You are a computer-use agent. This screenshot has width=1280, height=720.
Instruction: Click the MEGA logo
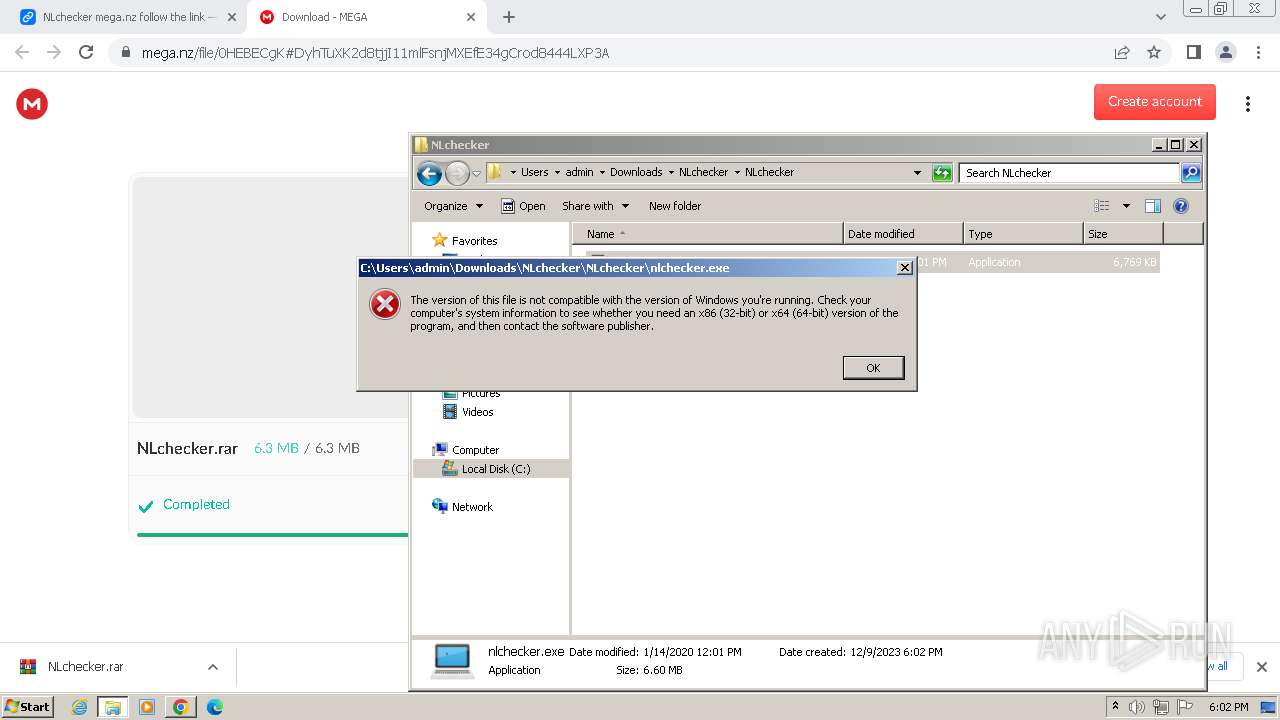[32, 103]
